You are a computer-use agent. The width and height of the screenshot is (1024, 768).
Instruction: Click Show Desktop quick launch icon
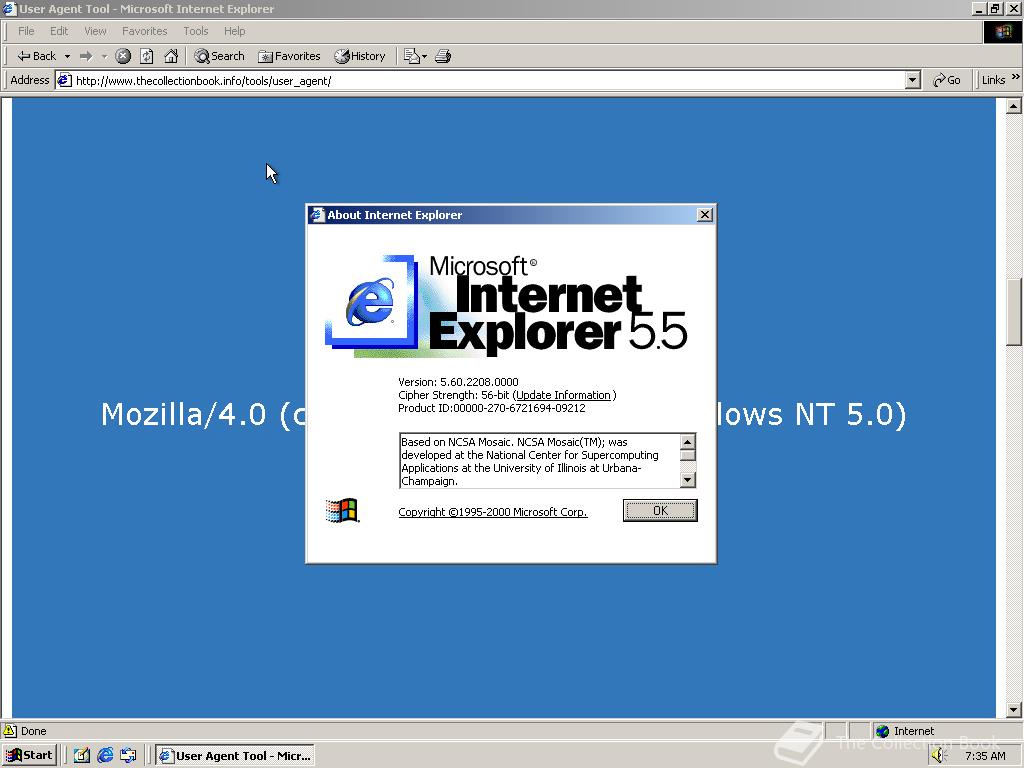pyautogui.click(x=81, y=756)
